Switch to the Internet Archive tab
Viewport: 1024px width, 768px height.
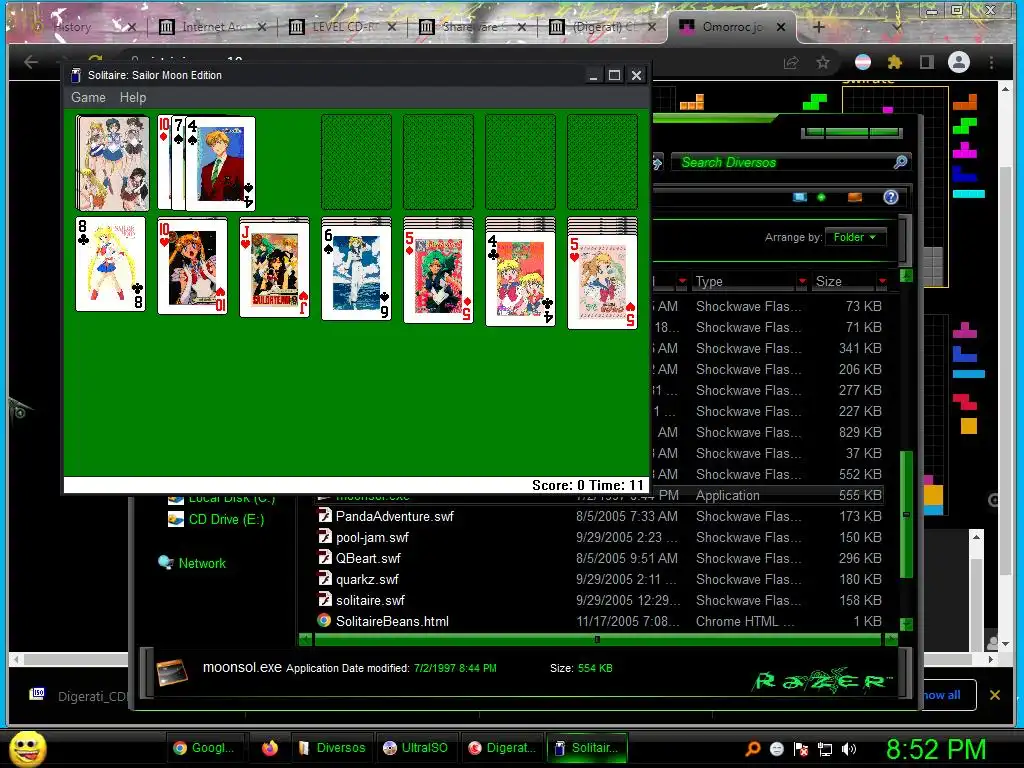tap(212, 27)
